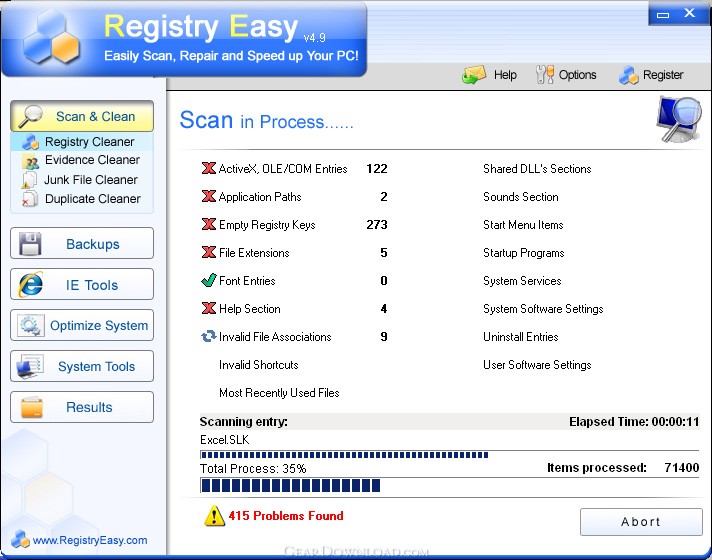Minimize the Registry Easy window
The image size is (712, 560).
(663, 14)
